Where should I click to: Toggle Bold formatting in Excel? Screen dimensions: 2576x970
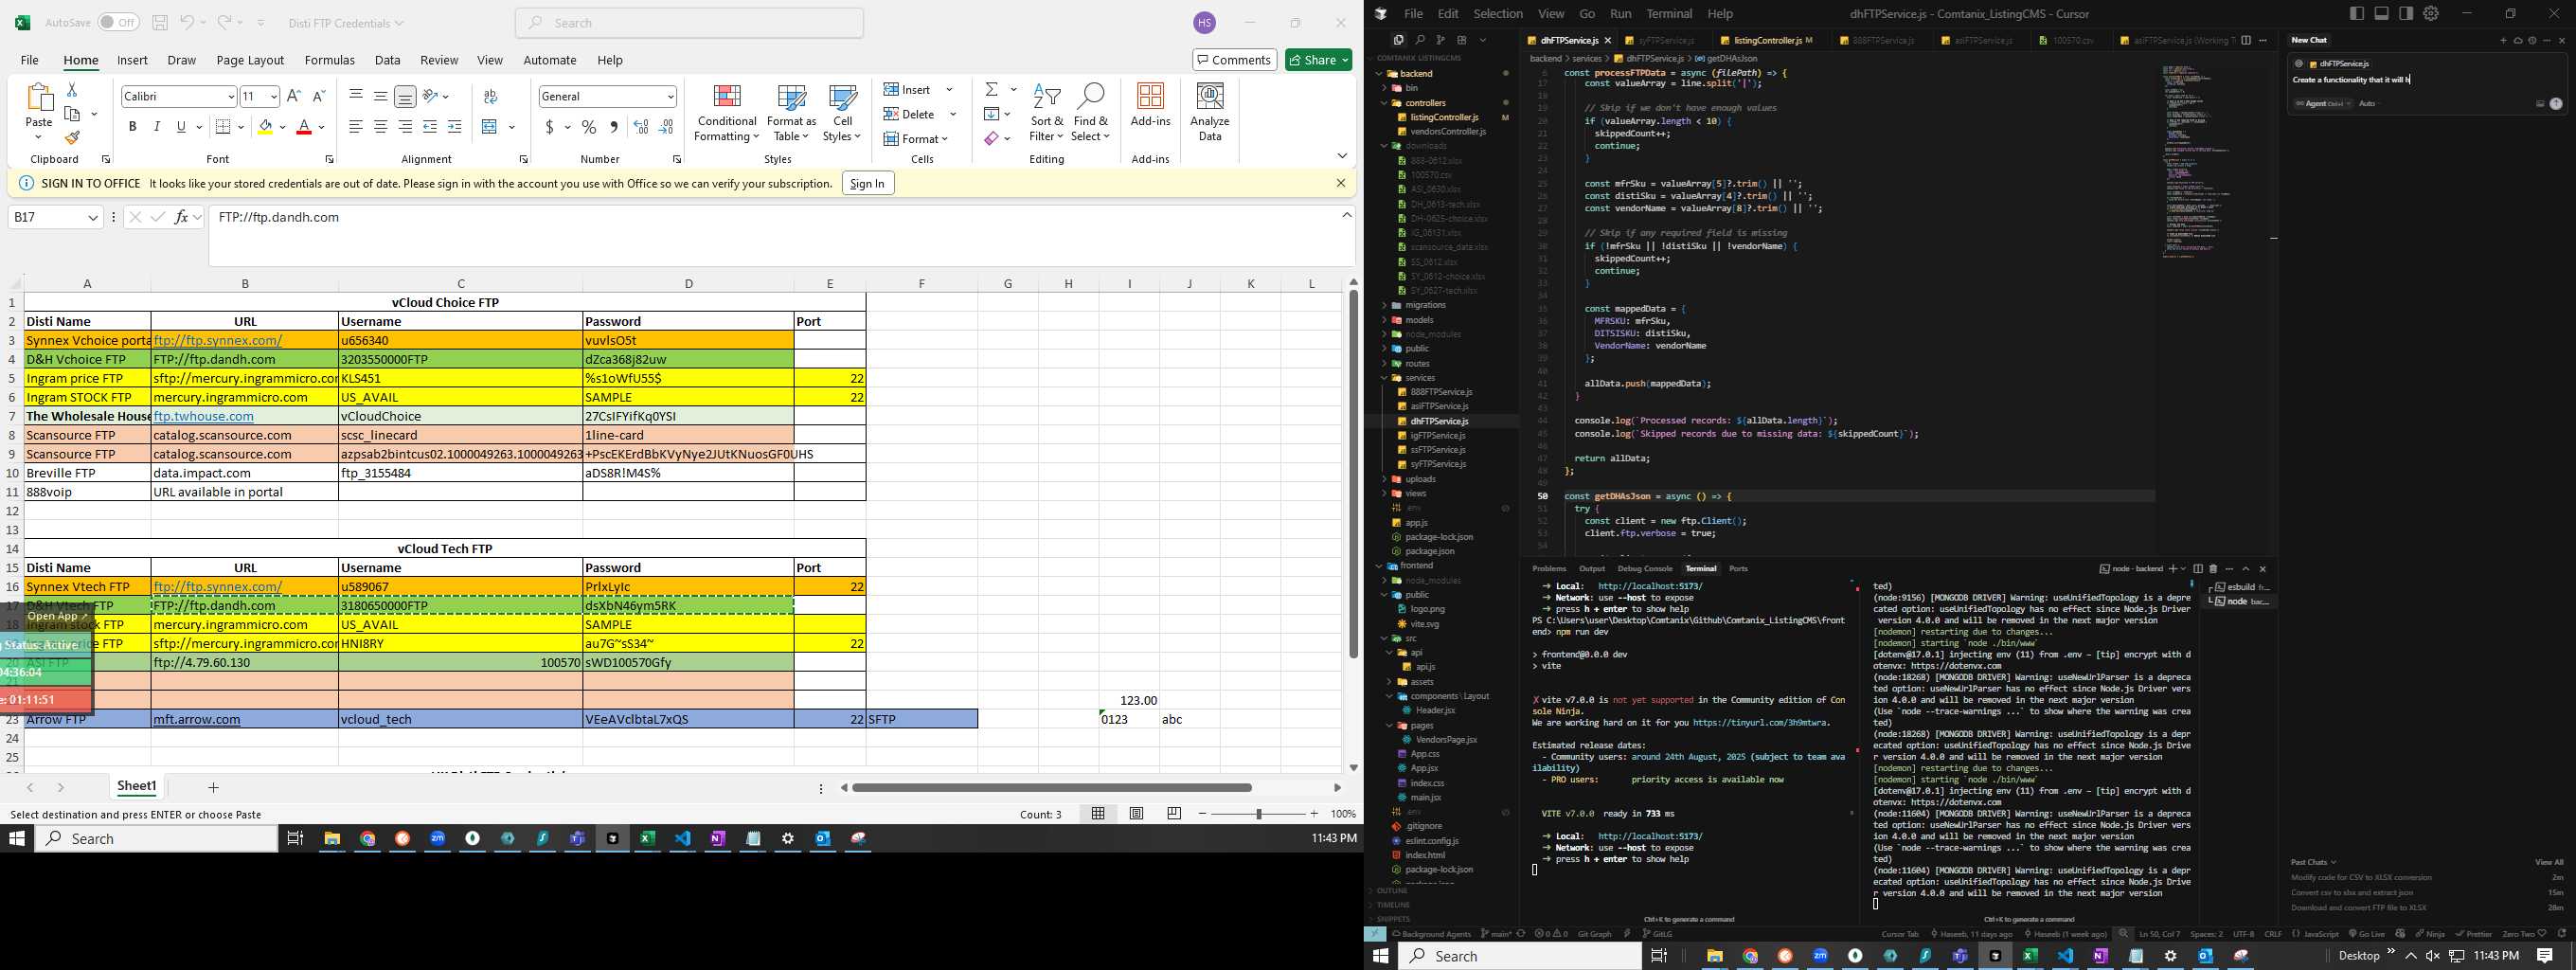pos(132,127)
